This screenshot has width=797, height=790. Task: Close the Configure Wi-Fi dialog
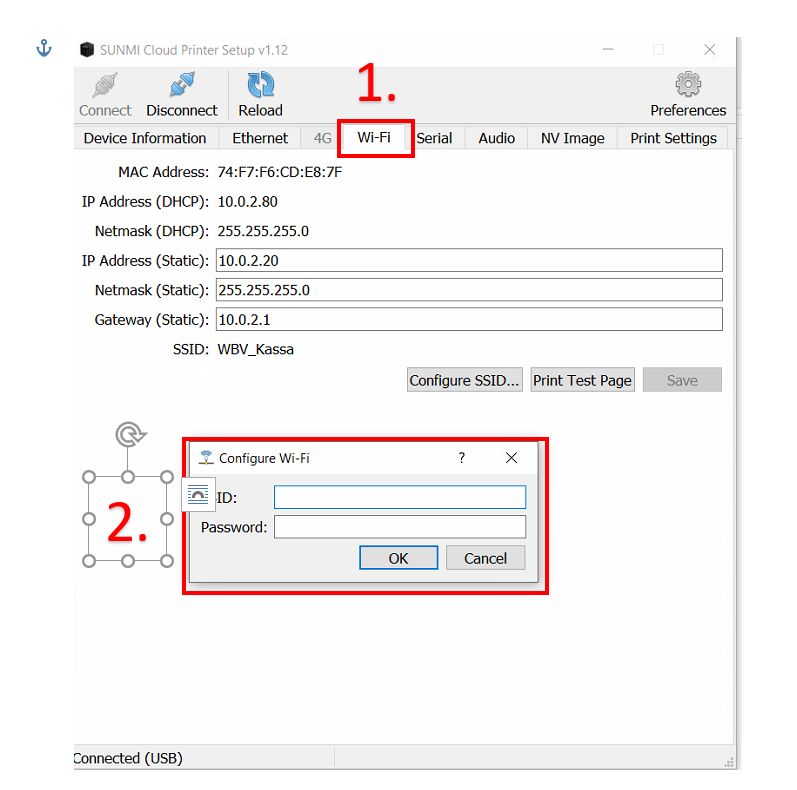(511, 458)
